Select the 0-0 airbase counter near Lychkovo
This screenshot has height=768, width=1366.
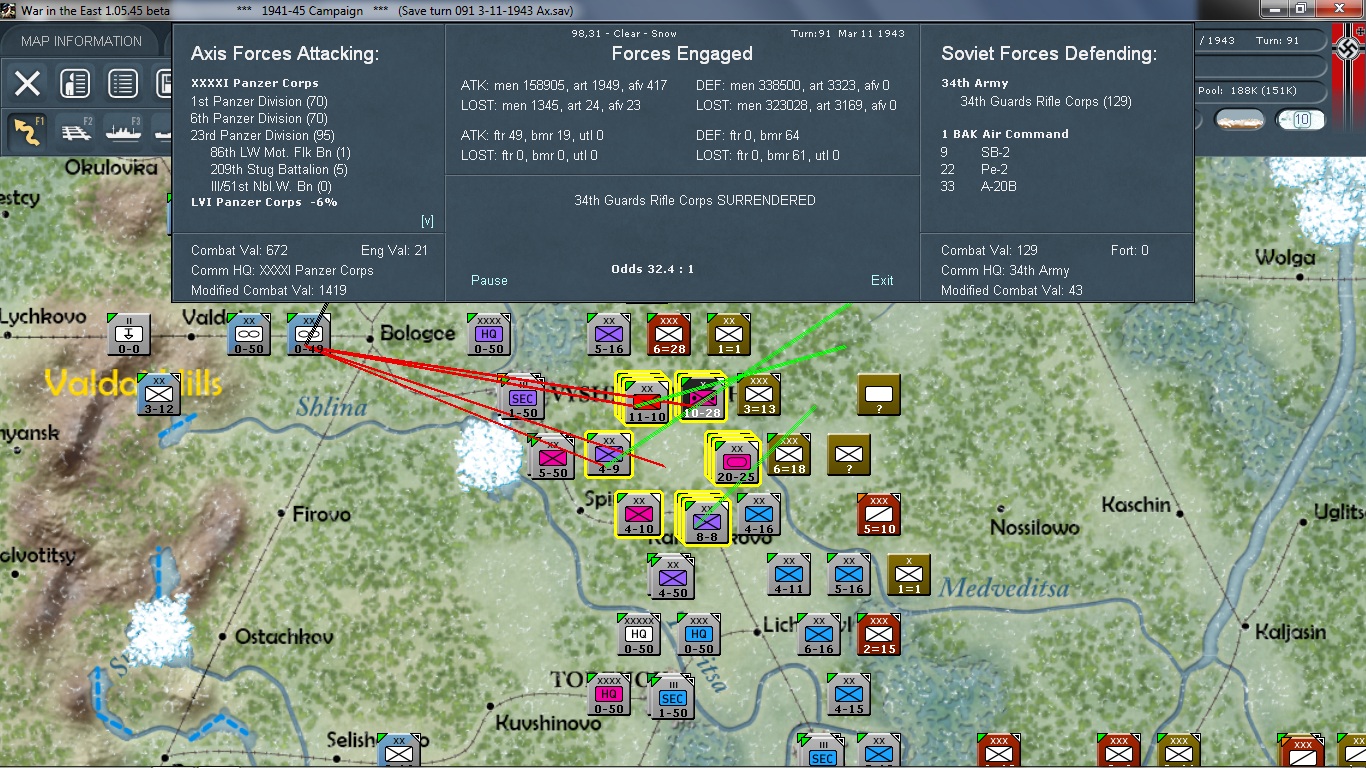click(129, 333)
